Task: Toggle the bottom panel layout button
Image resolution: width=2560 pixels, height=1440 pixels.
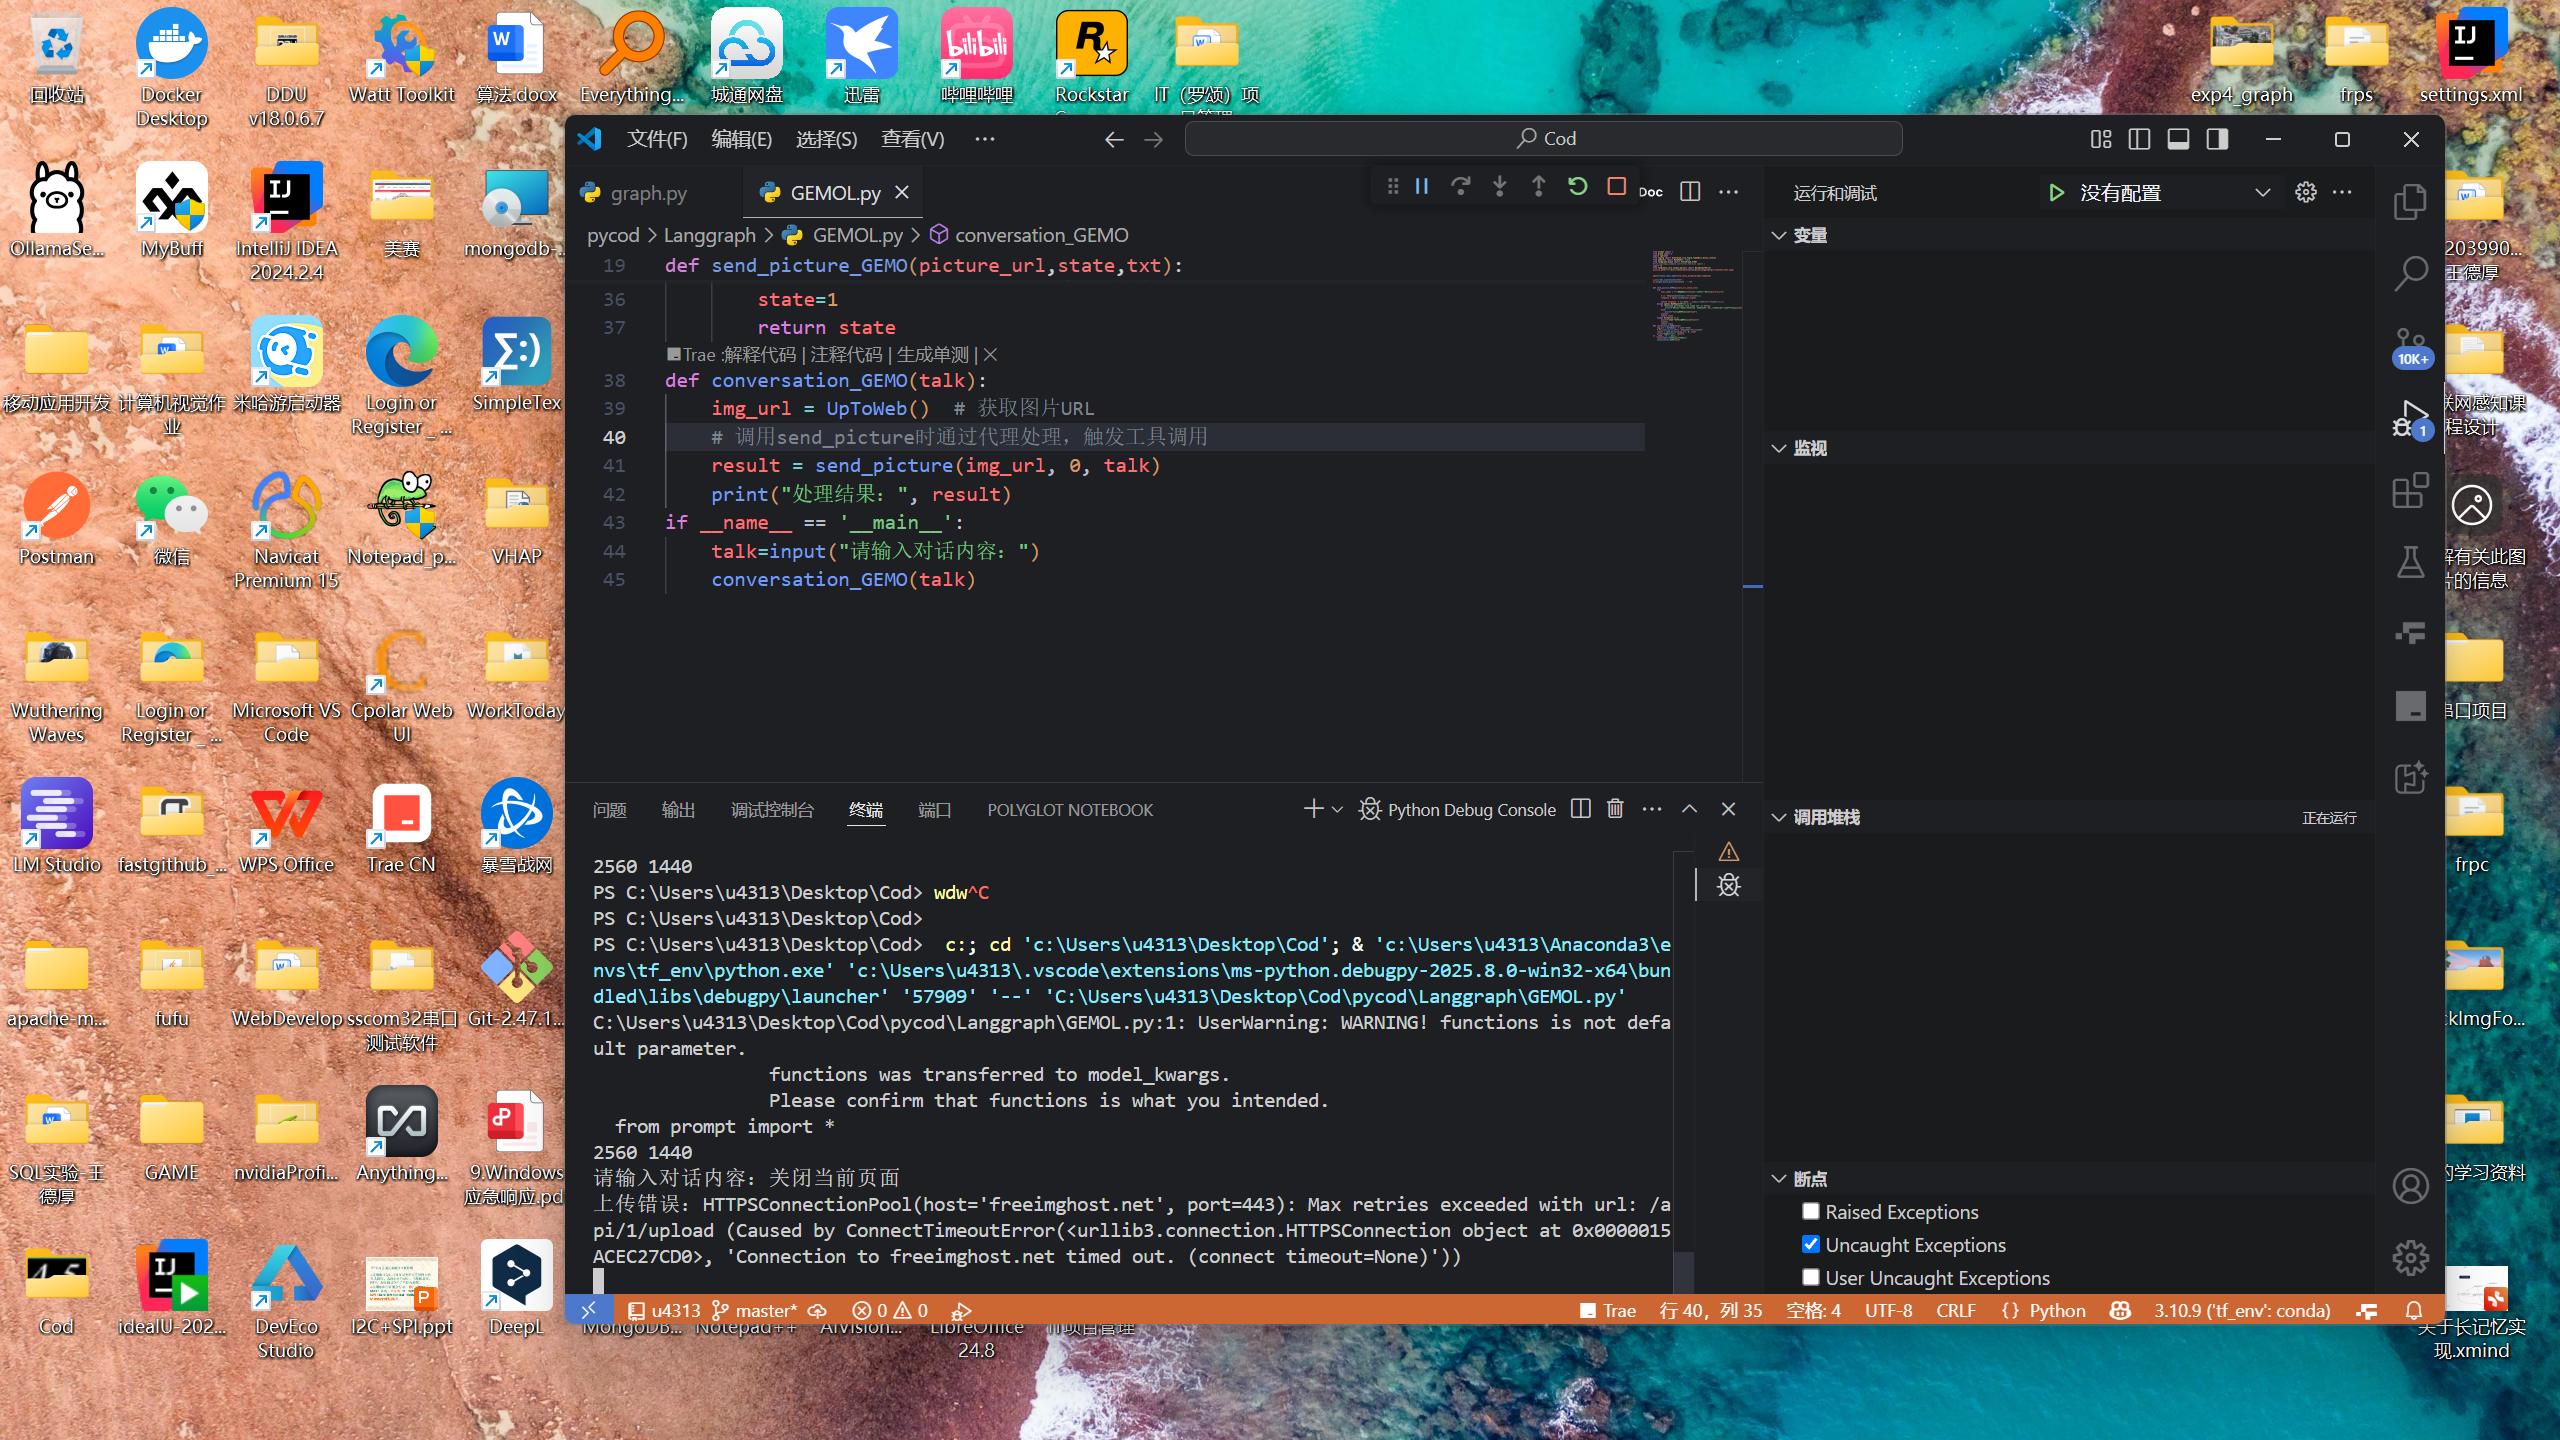Action: (x=2178, y=139)
